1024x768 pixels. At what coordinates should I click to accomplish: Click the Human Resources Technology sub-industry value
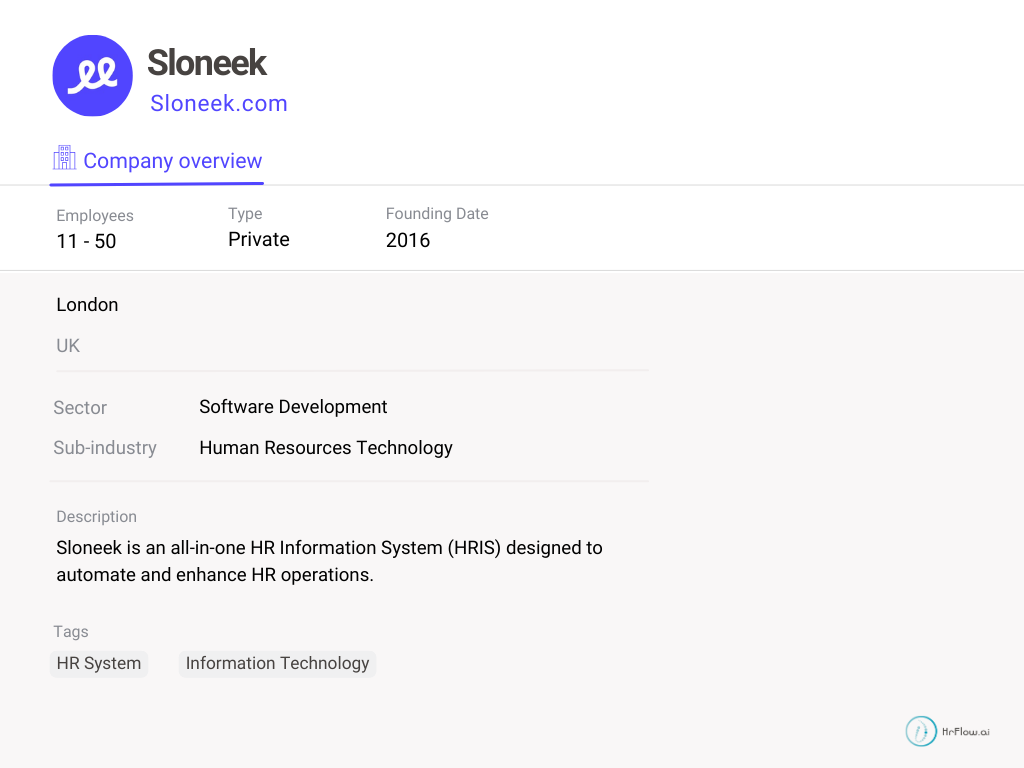pyautogui.click(x=326, y=448)
